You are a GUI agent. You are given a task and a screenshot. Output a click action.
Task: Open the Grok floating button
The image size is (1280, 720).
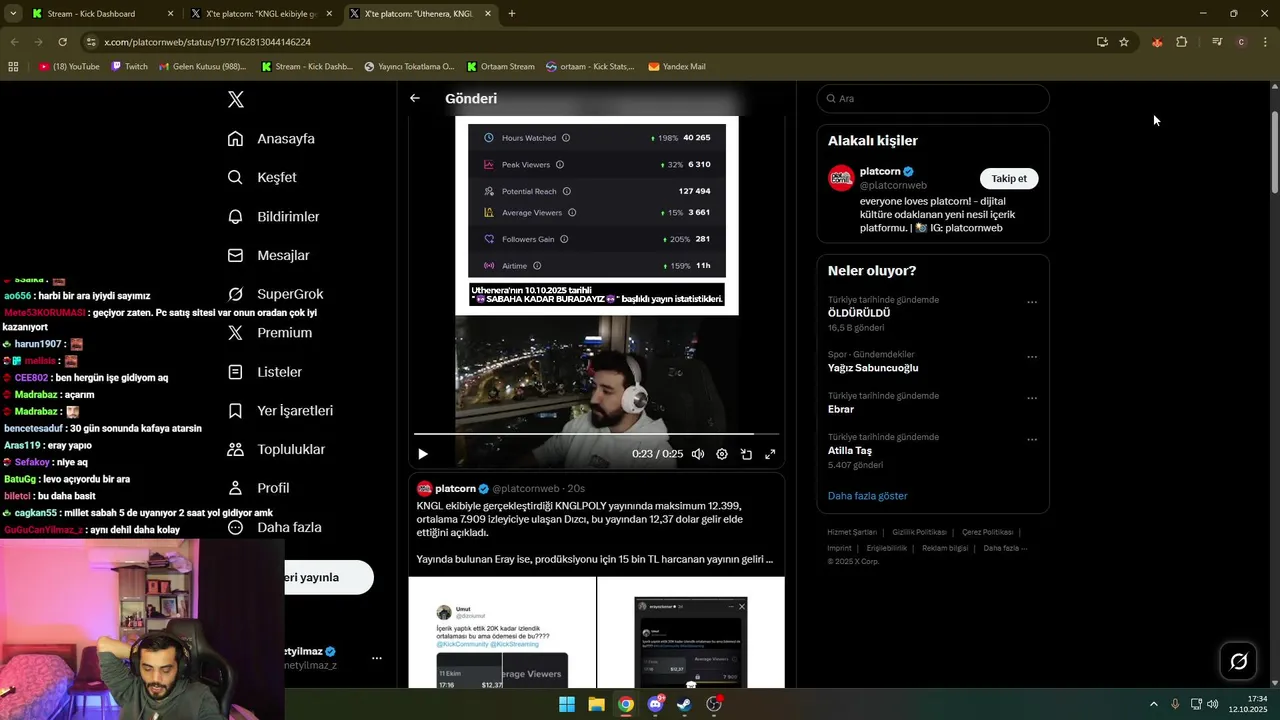click(1238, 661)
